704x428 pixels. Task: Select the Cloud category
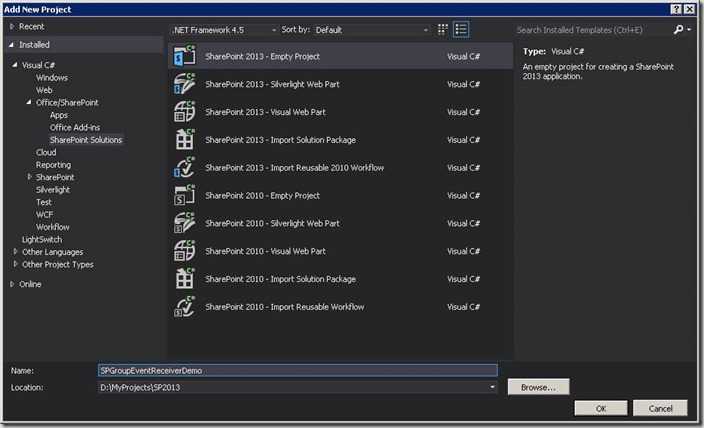pyautogui.click(x=46, y=152)
